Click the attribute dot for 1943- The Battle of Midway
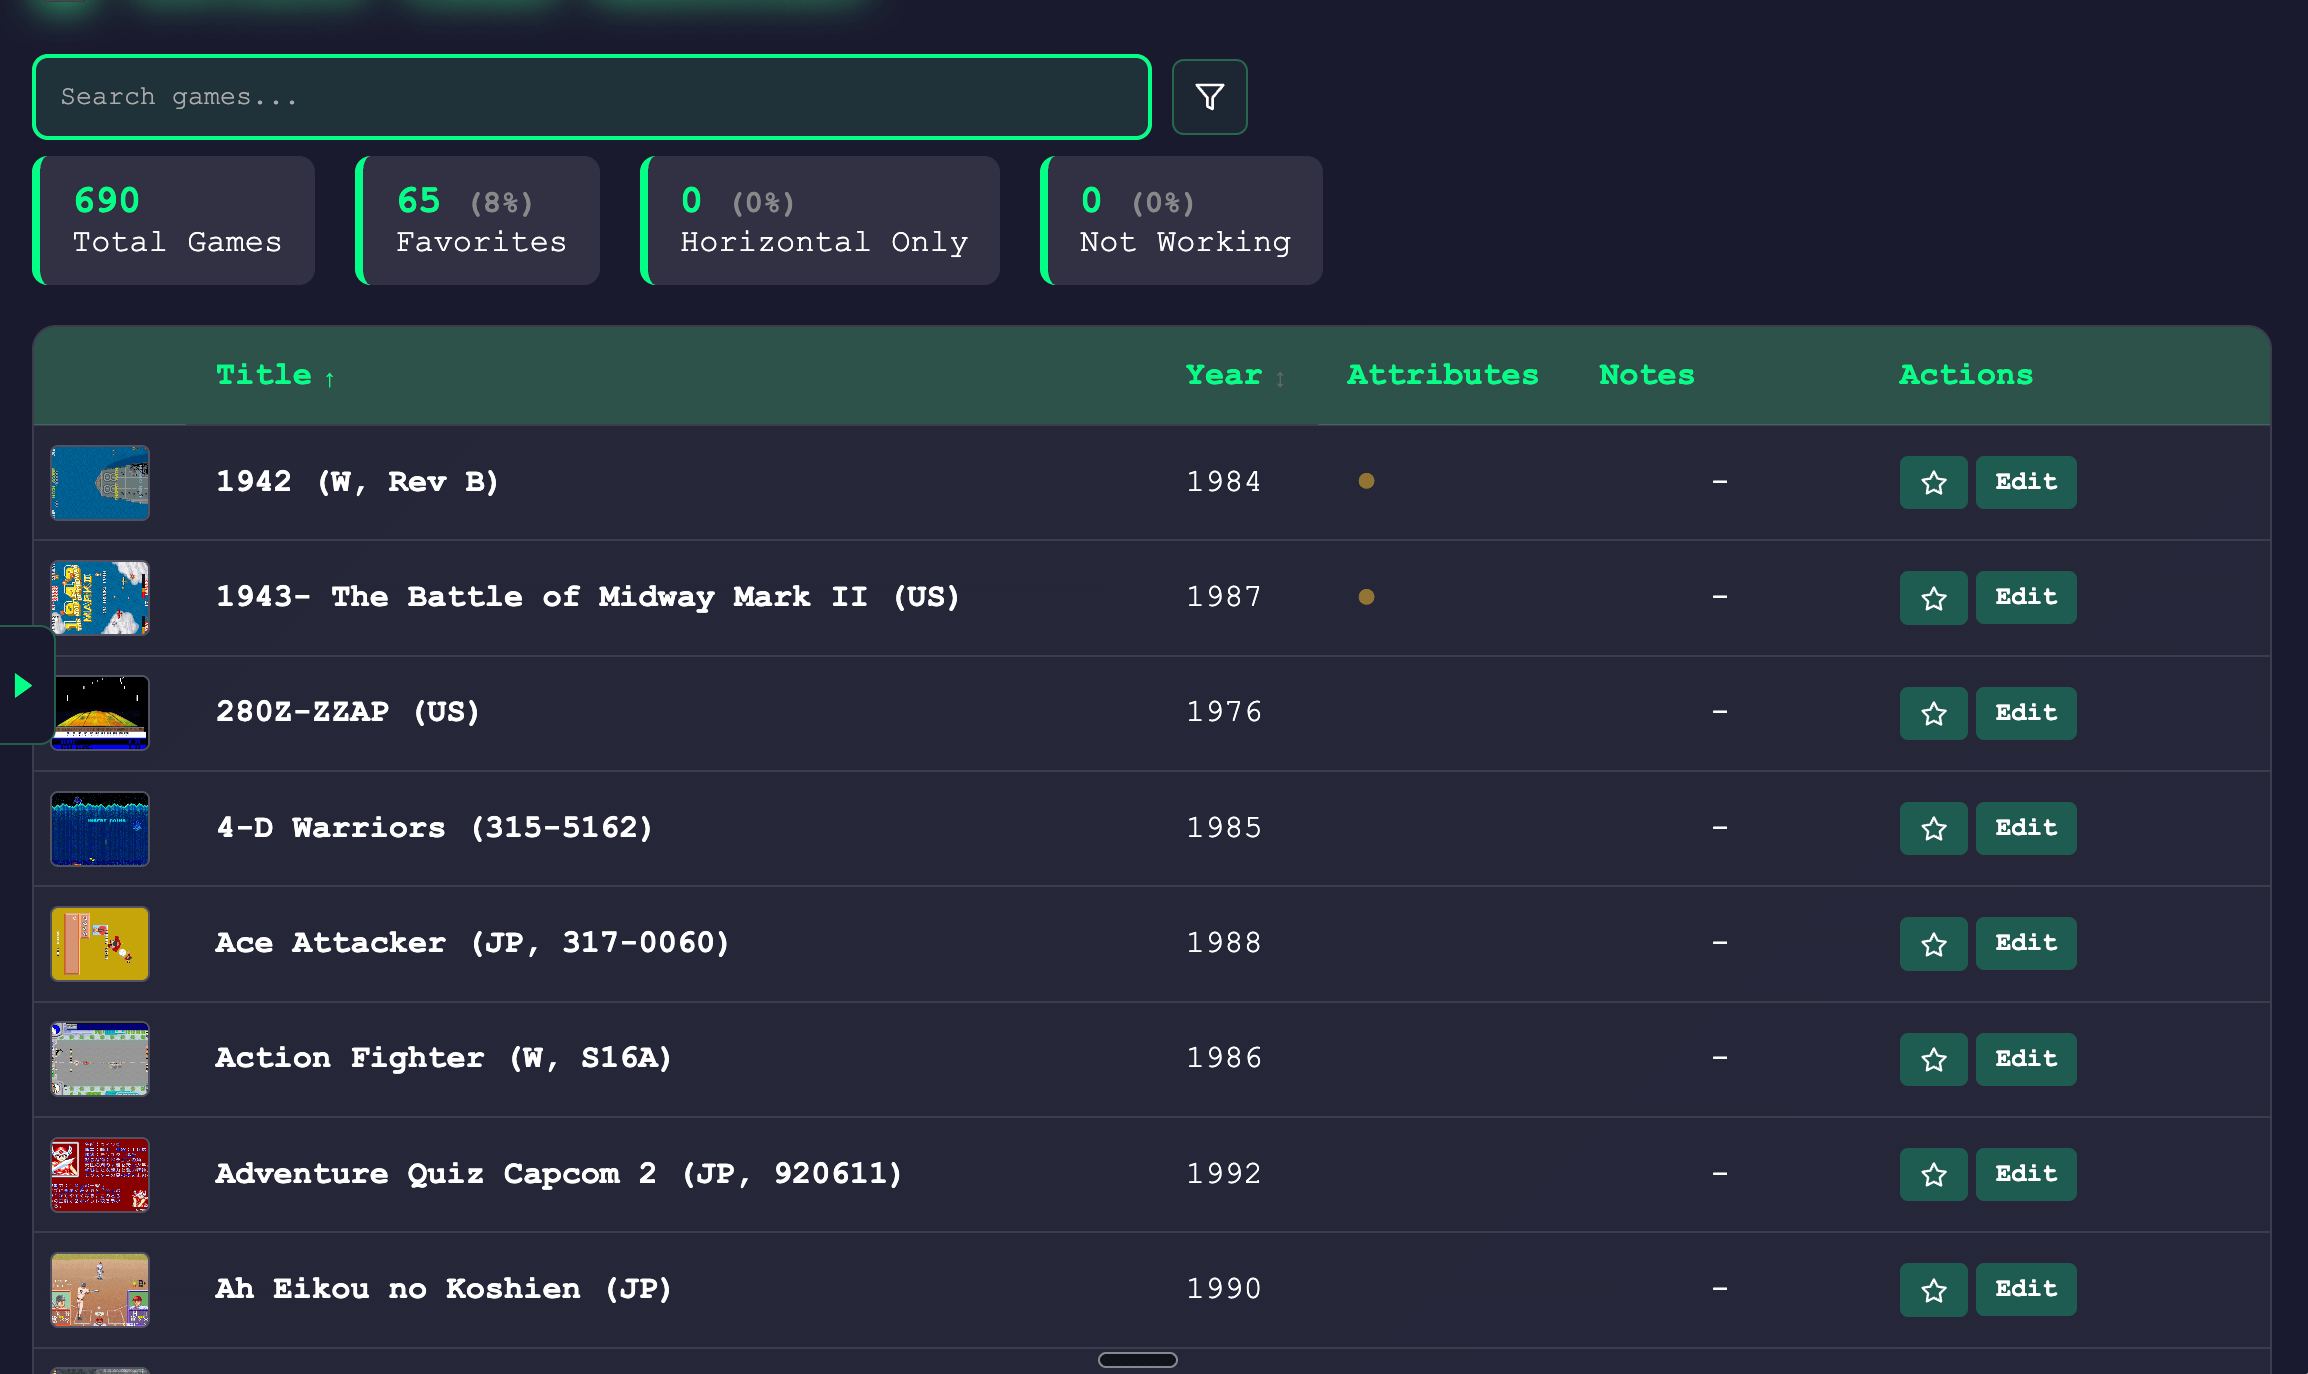The height and width of the screenshot is (1374, 2308). coord(1366,596)
